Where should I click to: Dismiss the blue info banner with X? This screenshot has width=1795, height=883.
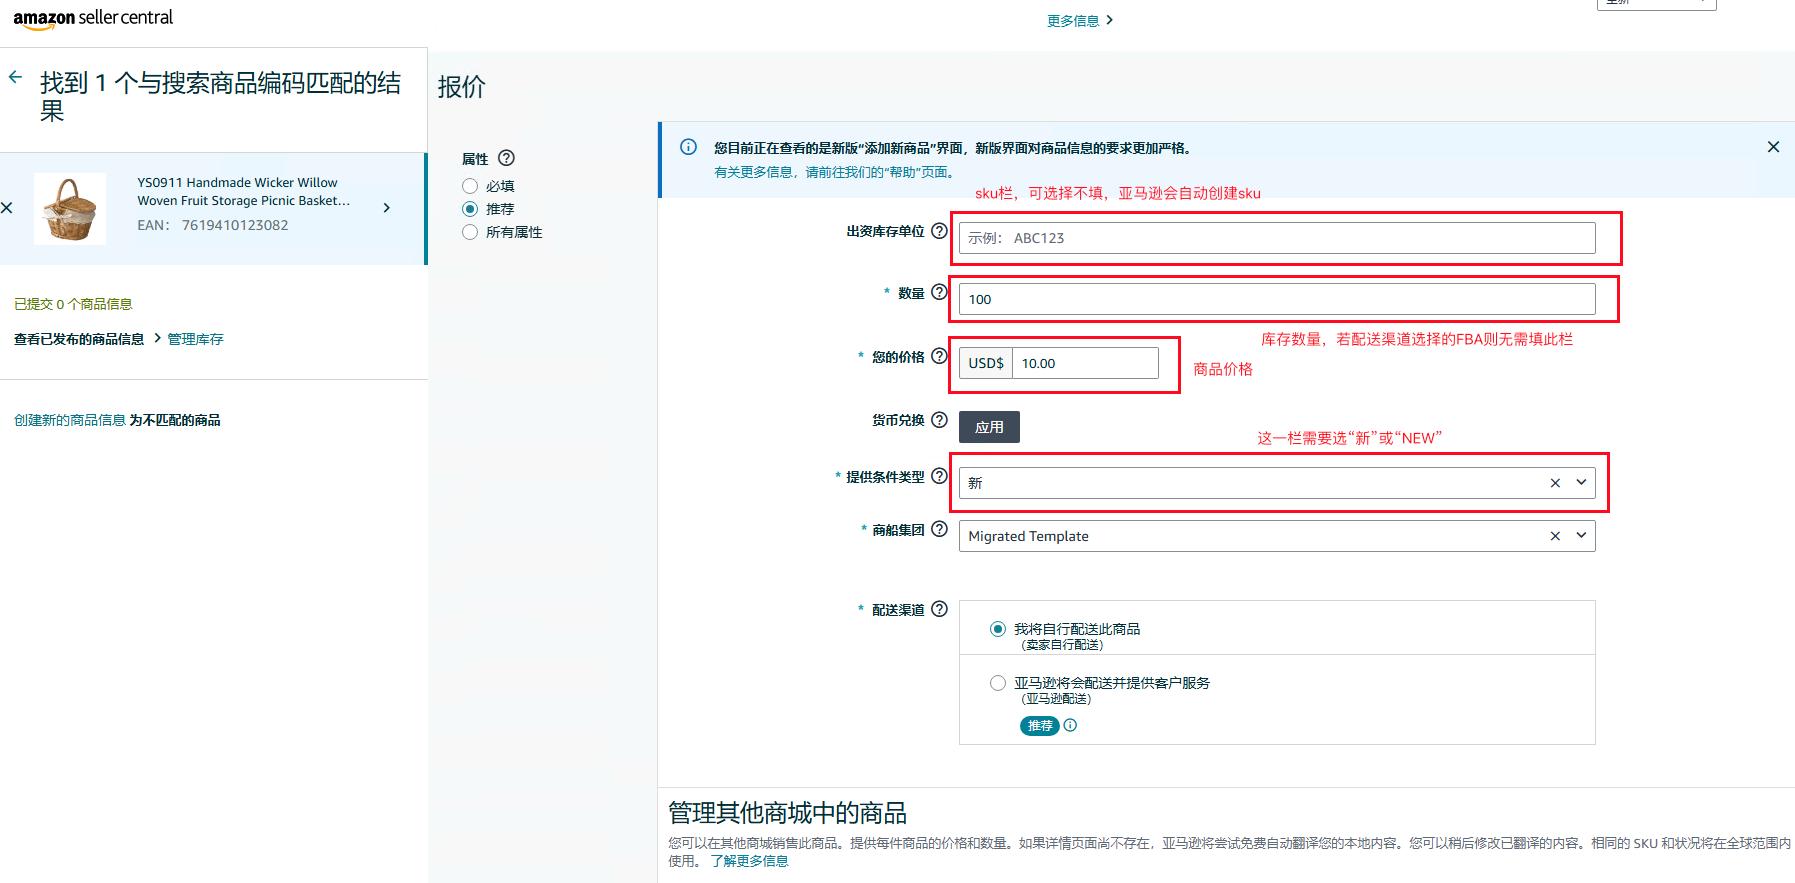coord(1773,147)
